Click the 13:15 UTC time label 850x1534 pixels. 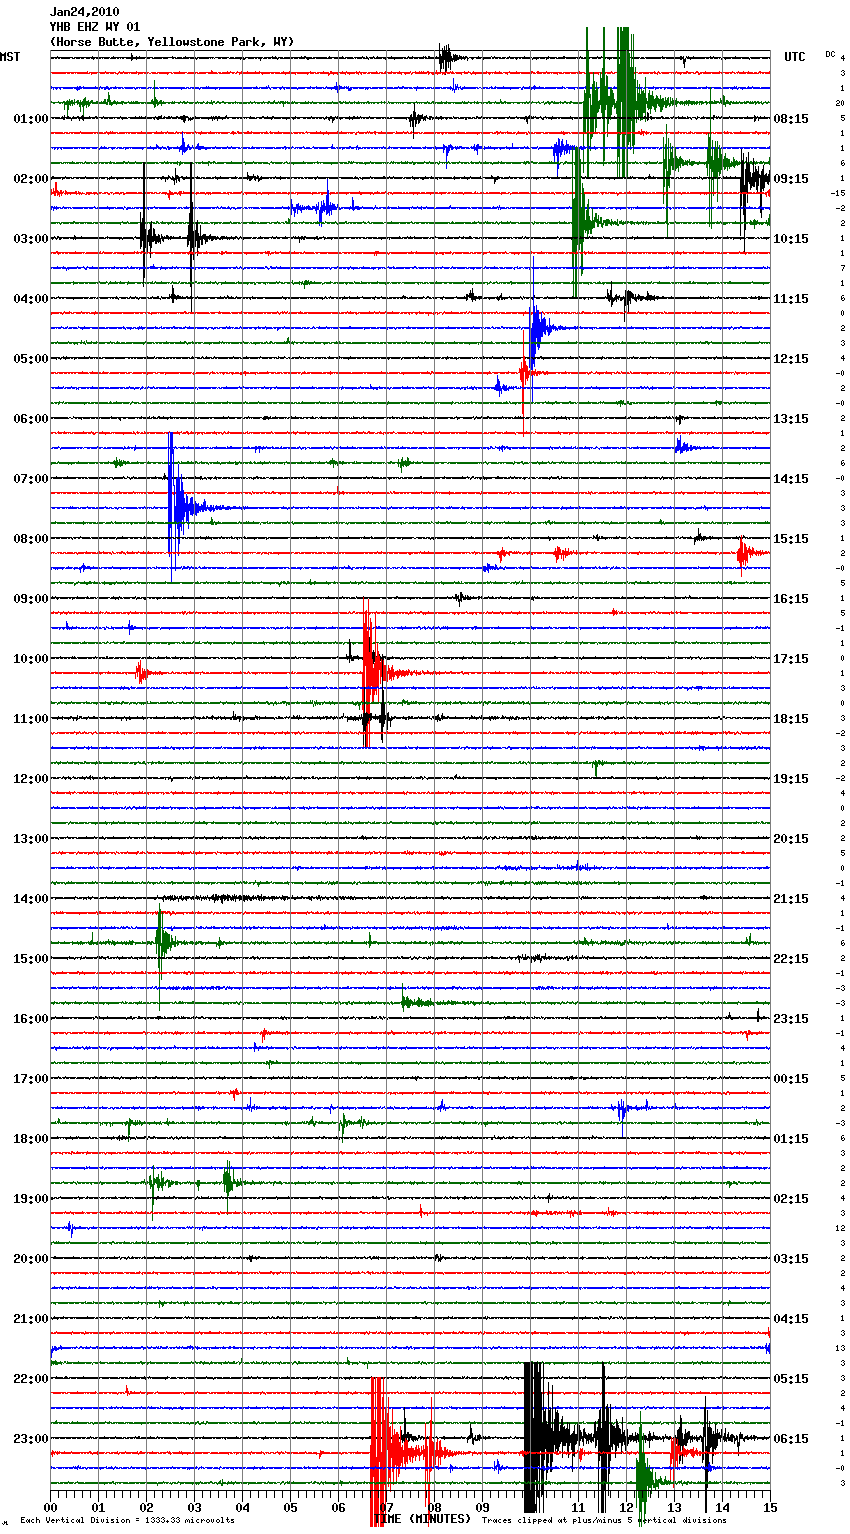pos(791,419)
